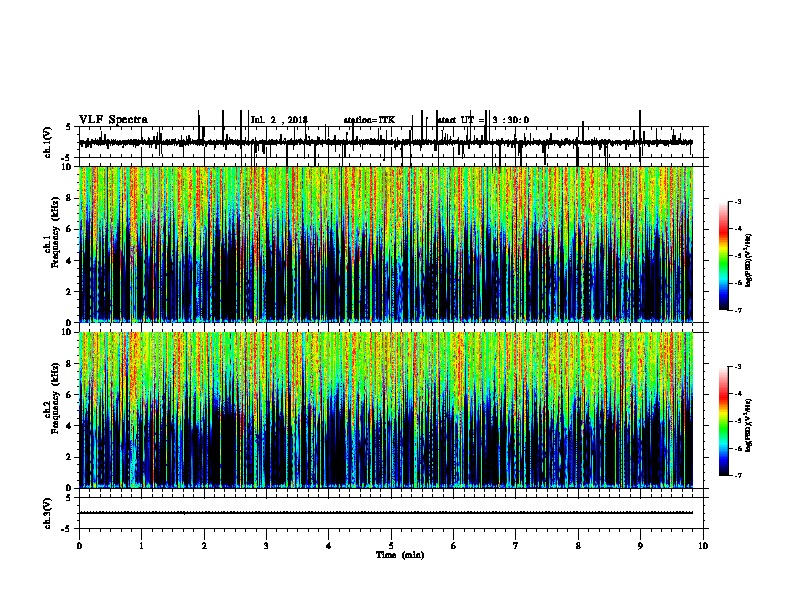
Task: Click the ch.1 colorbar log(PSD) label
Action: click(x=749, y=261)
